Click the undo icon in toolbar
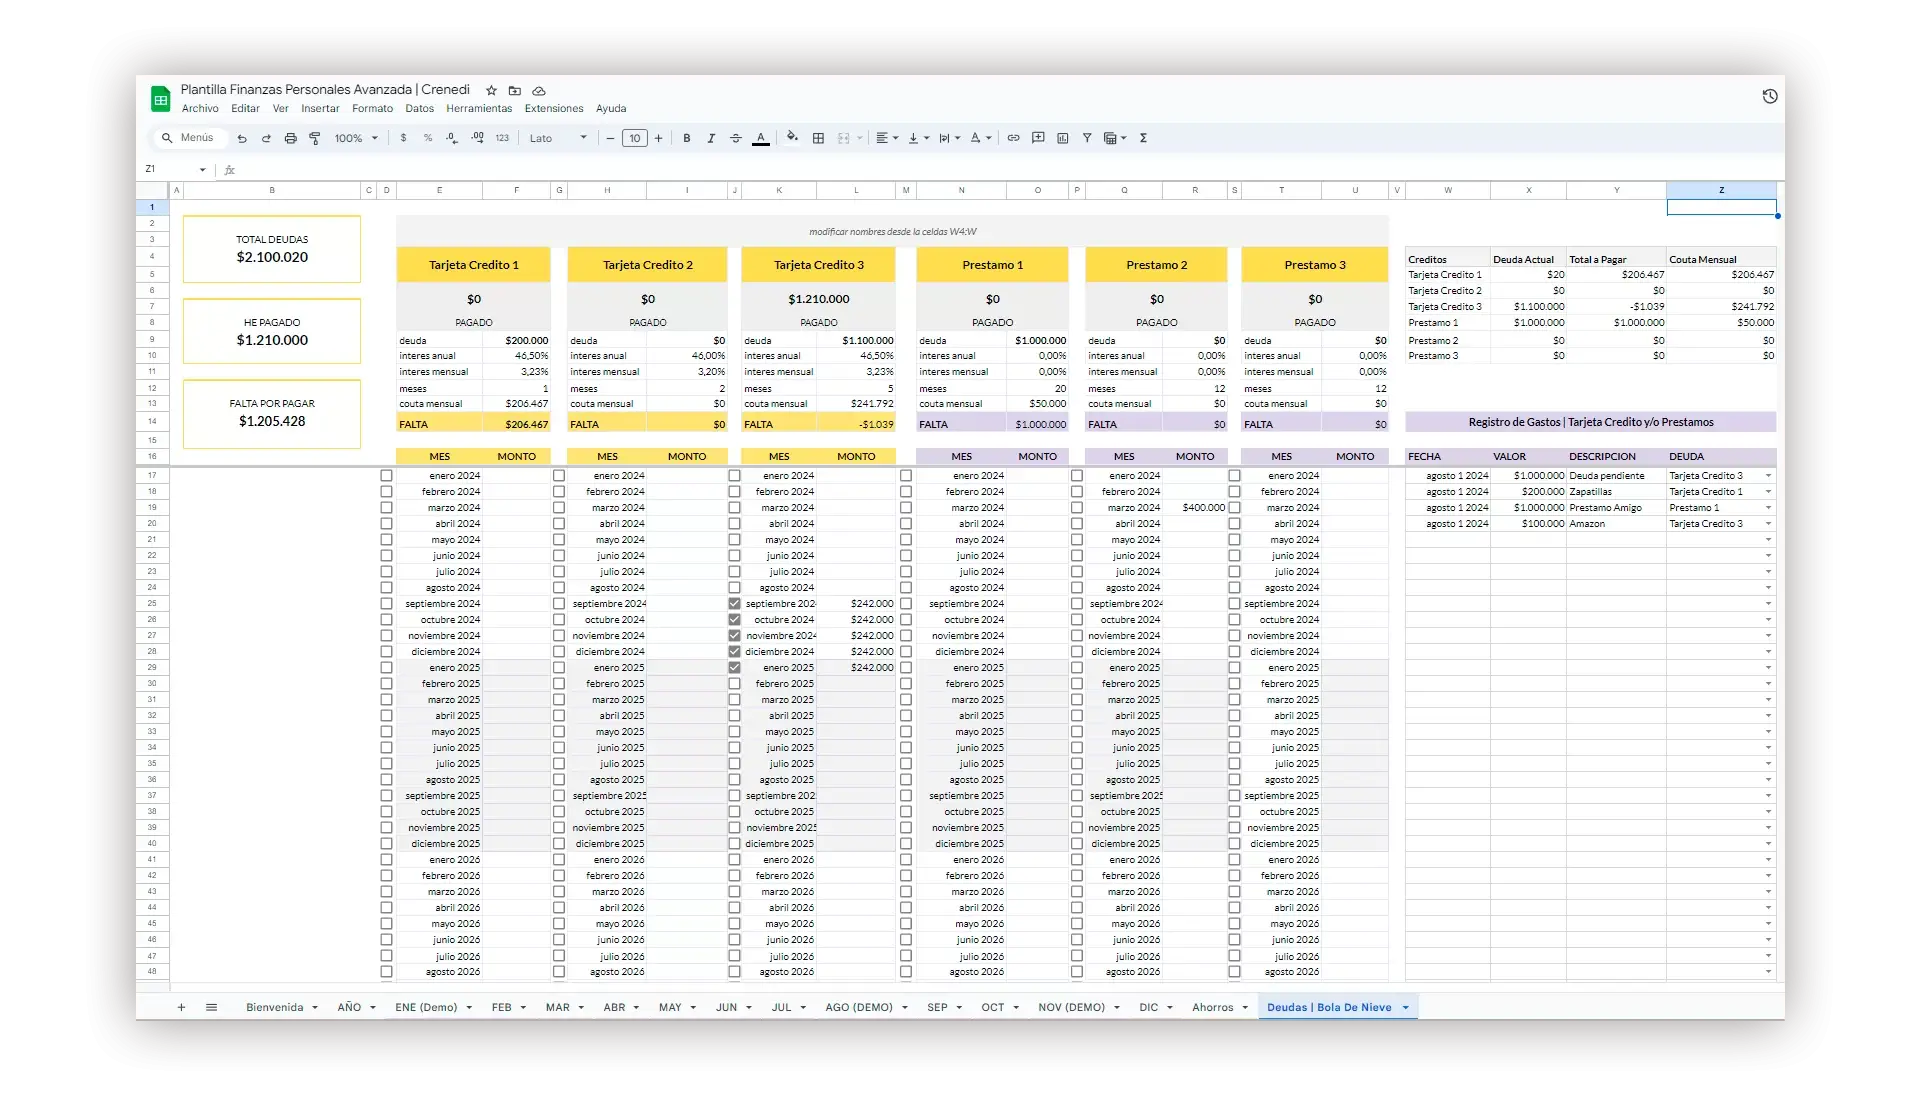1920x1095 pixels. point(242,138)
